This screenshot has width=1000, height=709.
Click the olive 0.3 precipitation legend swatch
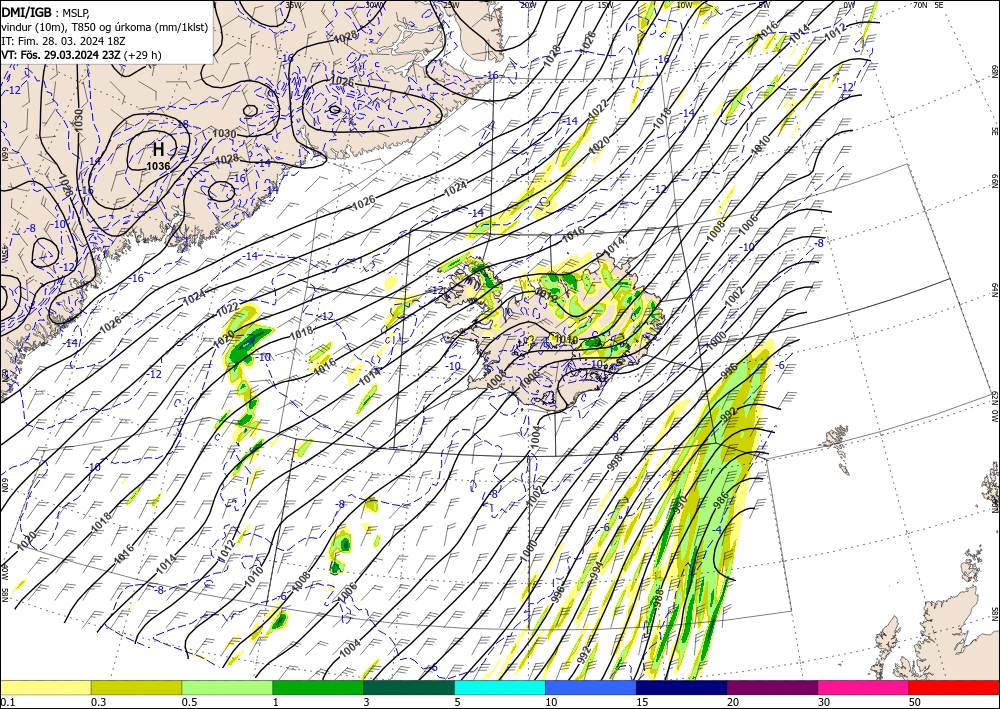(136, 687)
